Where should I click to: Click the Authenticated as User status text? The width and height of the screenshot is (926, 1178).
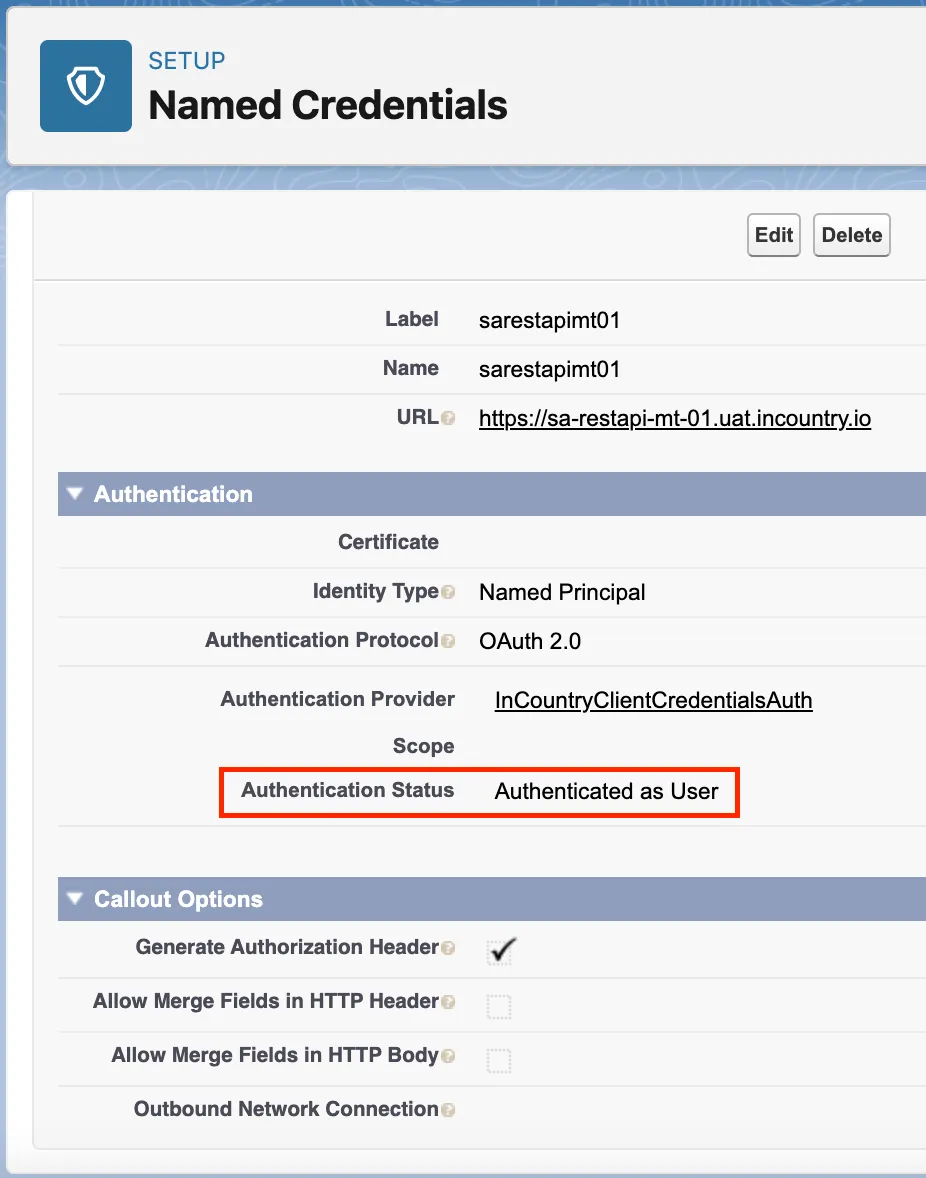(606, 792)
